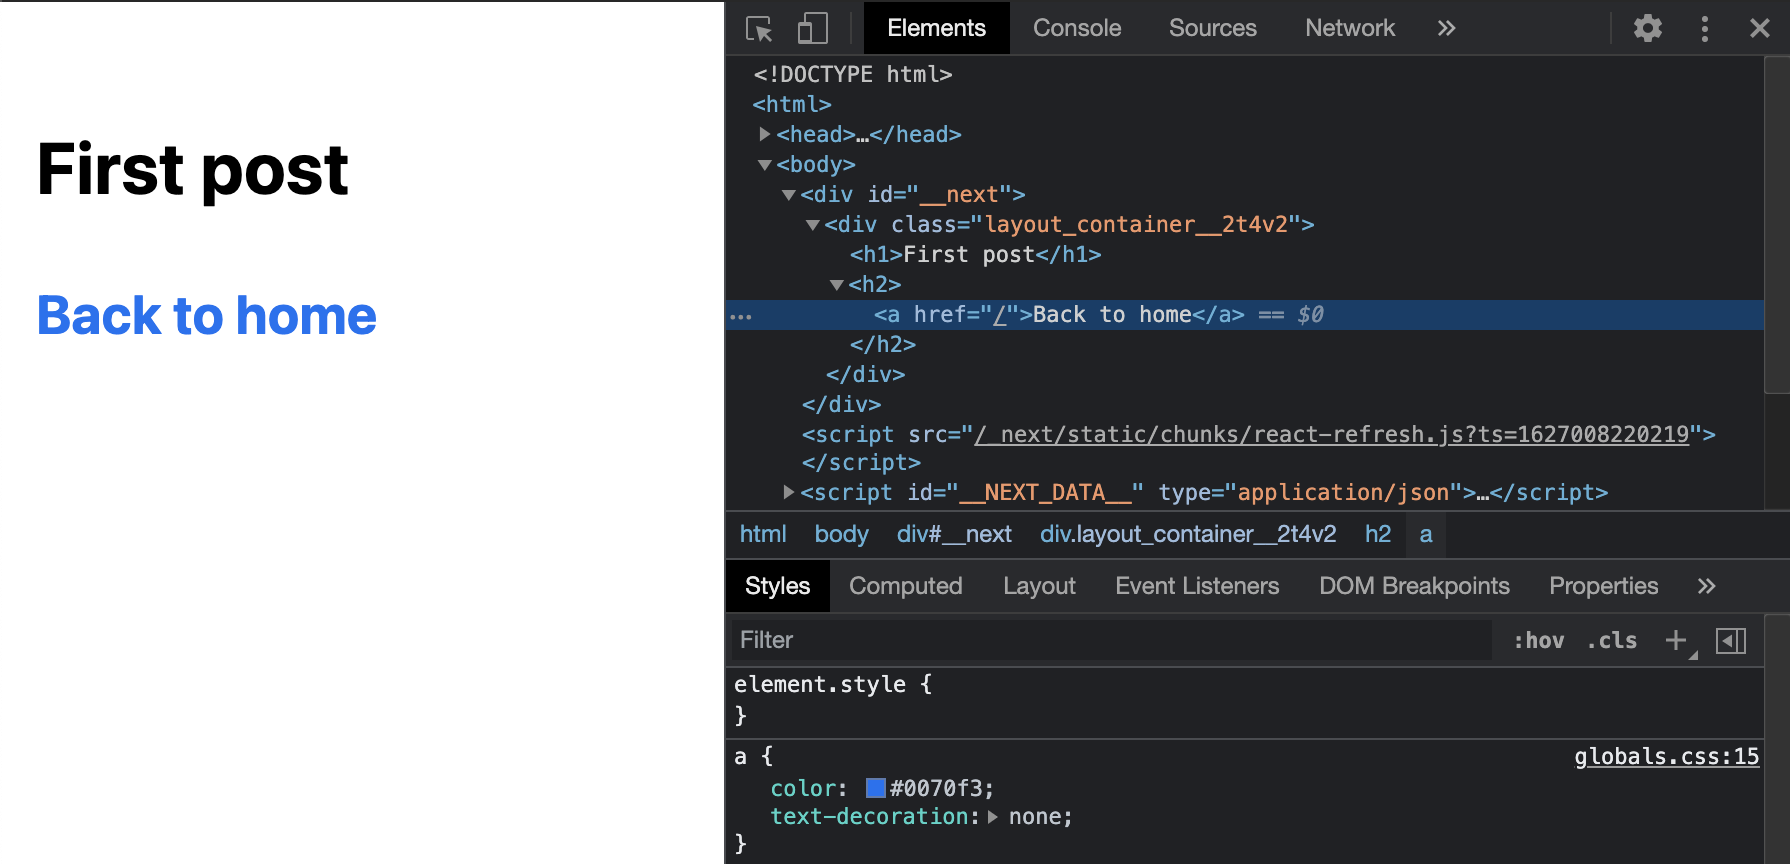Click the href "/" link in anchor tag
The image size is (1790, 864).
[999, 314]
